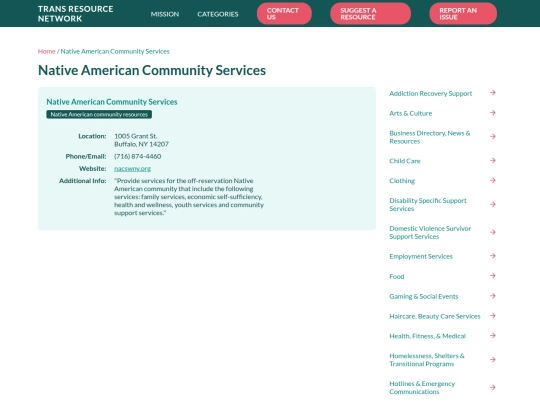
Task: Click the arrow beside Hotlines & Emergency Communications
Action: (493, 387)
